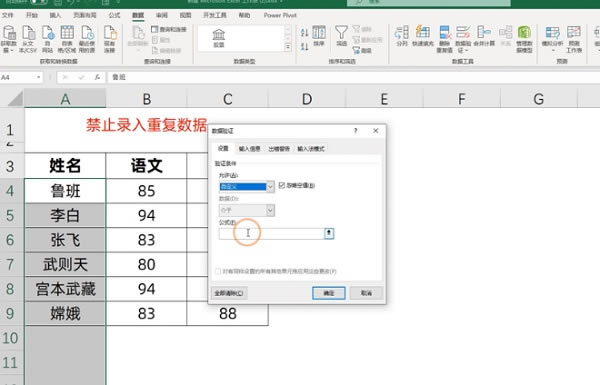
Task: Click the 姓名 header cell
Action: pyautogui.click(x=65, y=166)
